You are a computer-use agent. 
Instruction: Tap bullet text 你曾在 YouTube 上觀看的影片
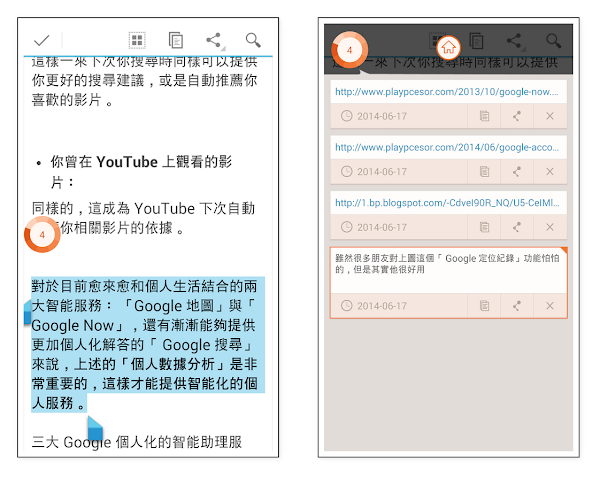[x=141, y=172]
